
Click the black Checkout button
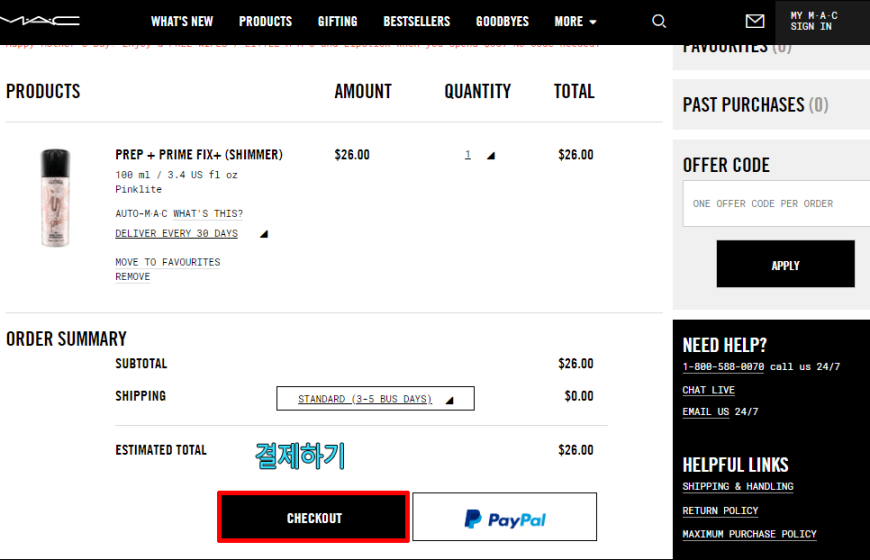[x=313, y=517]
